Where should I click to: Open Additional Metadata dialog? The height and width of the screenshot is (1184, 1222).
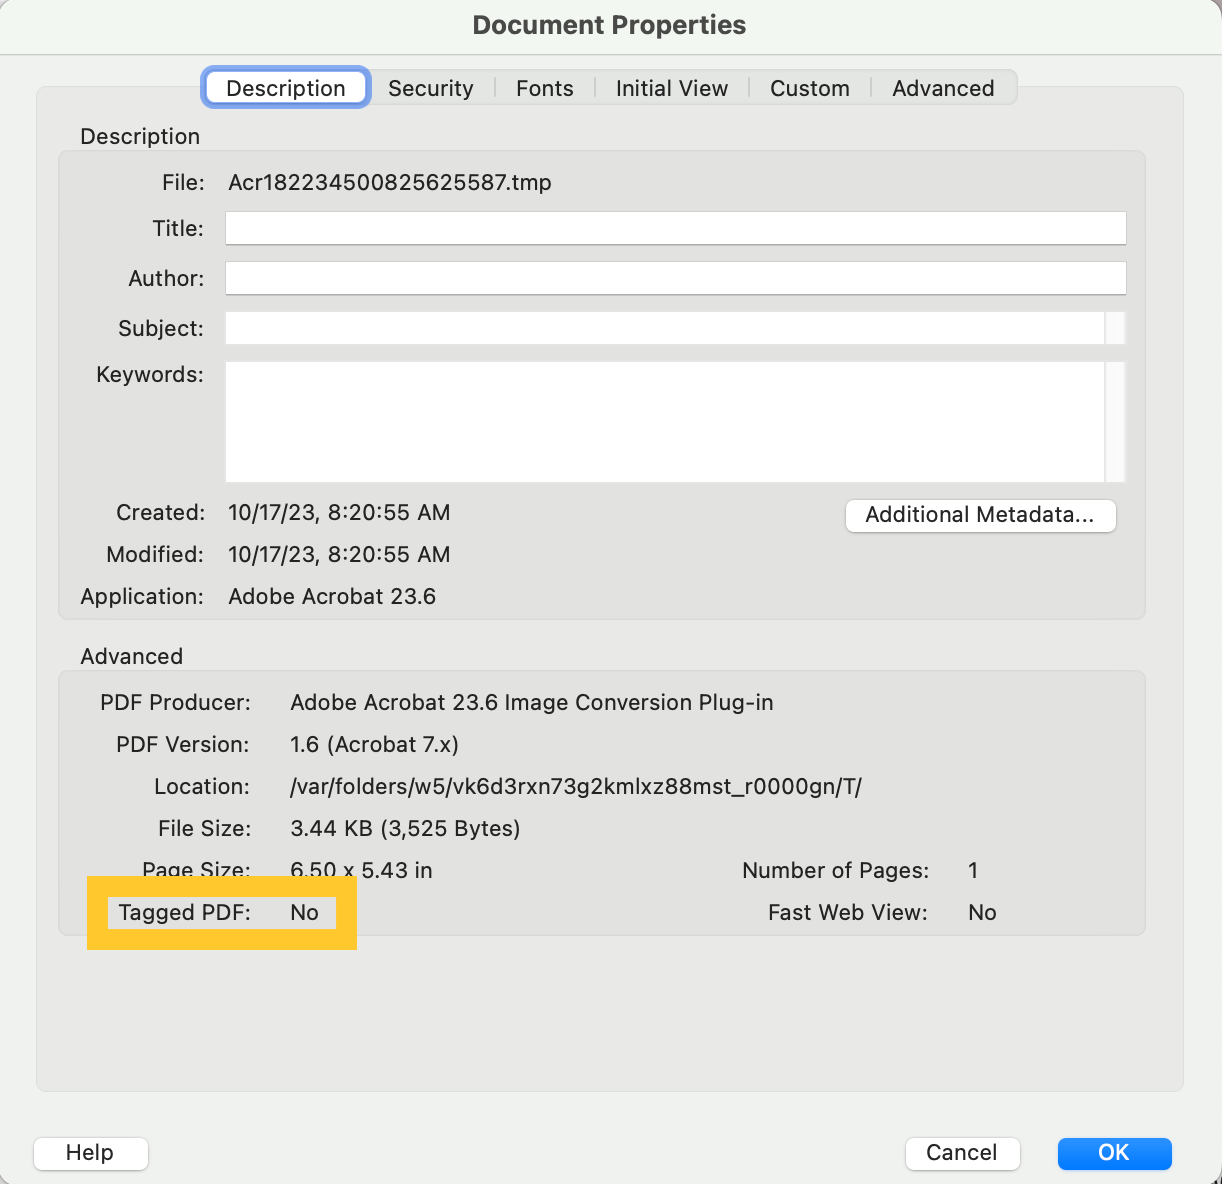(x=980, y=515)
